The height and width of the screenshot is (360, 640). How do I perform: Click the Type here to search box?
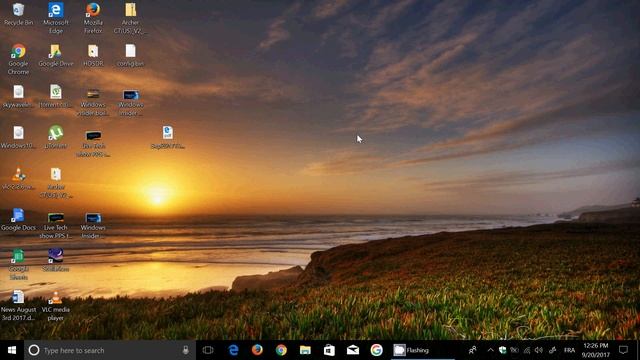pyautogui.click(x=110, y=350)
